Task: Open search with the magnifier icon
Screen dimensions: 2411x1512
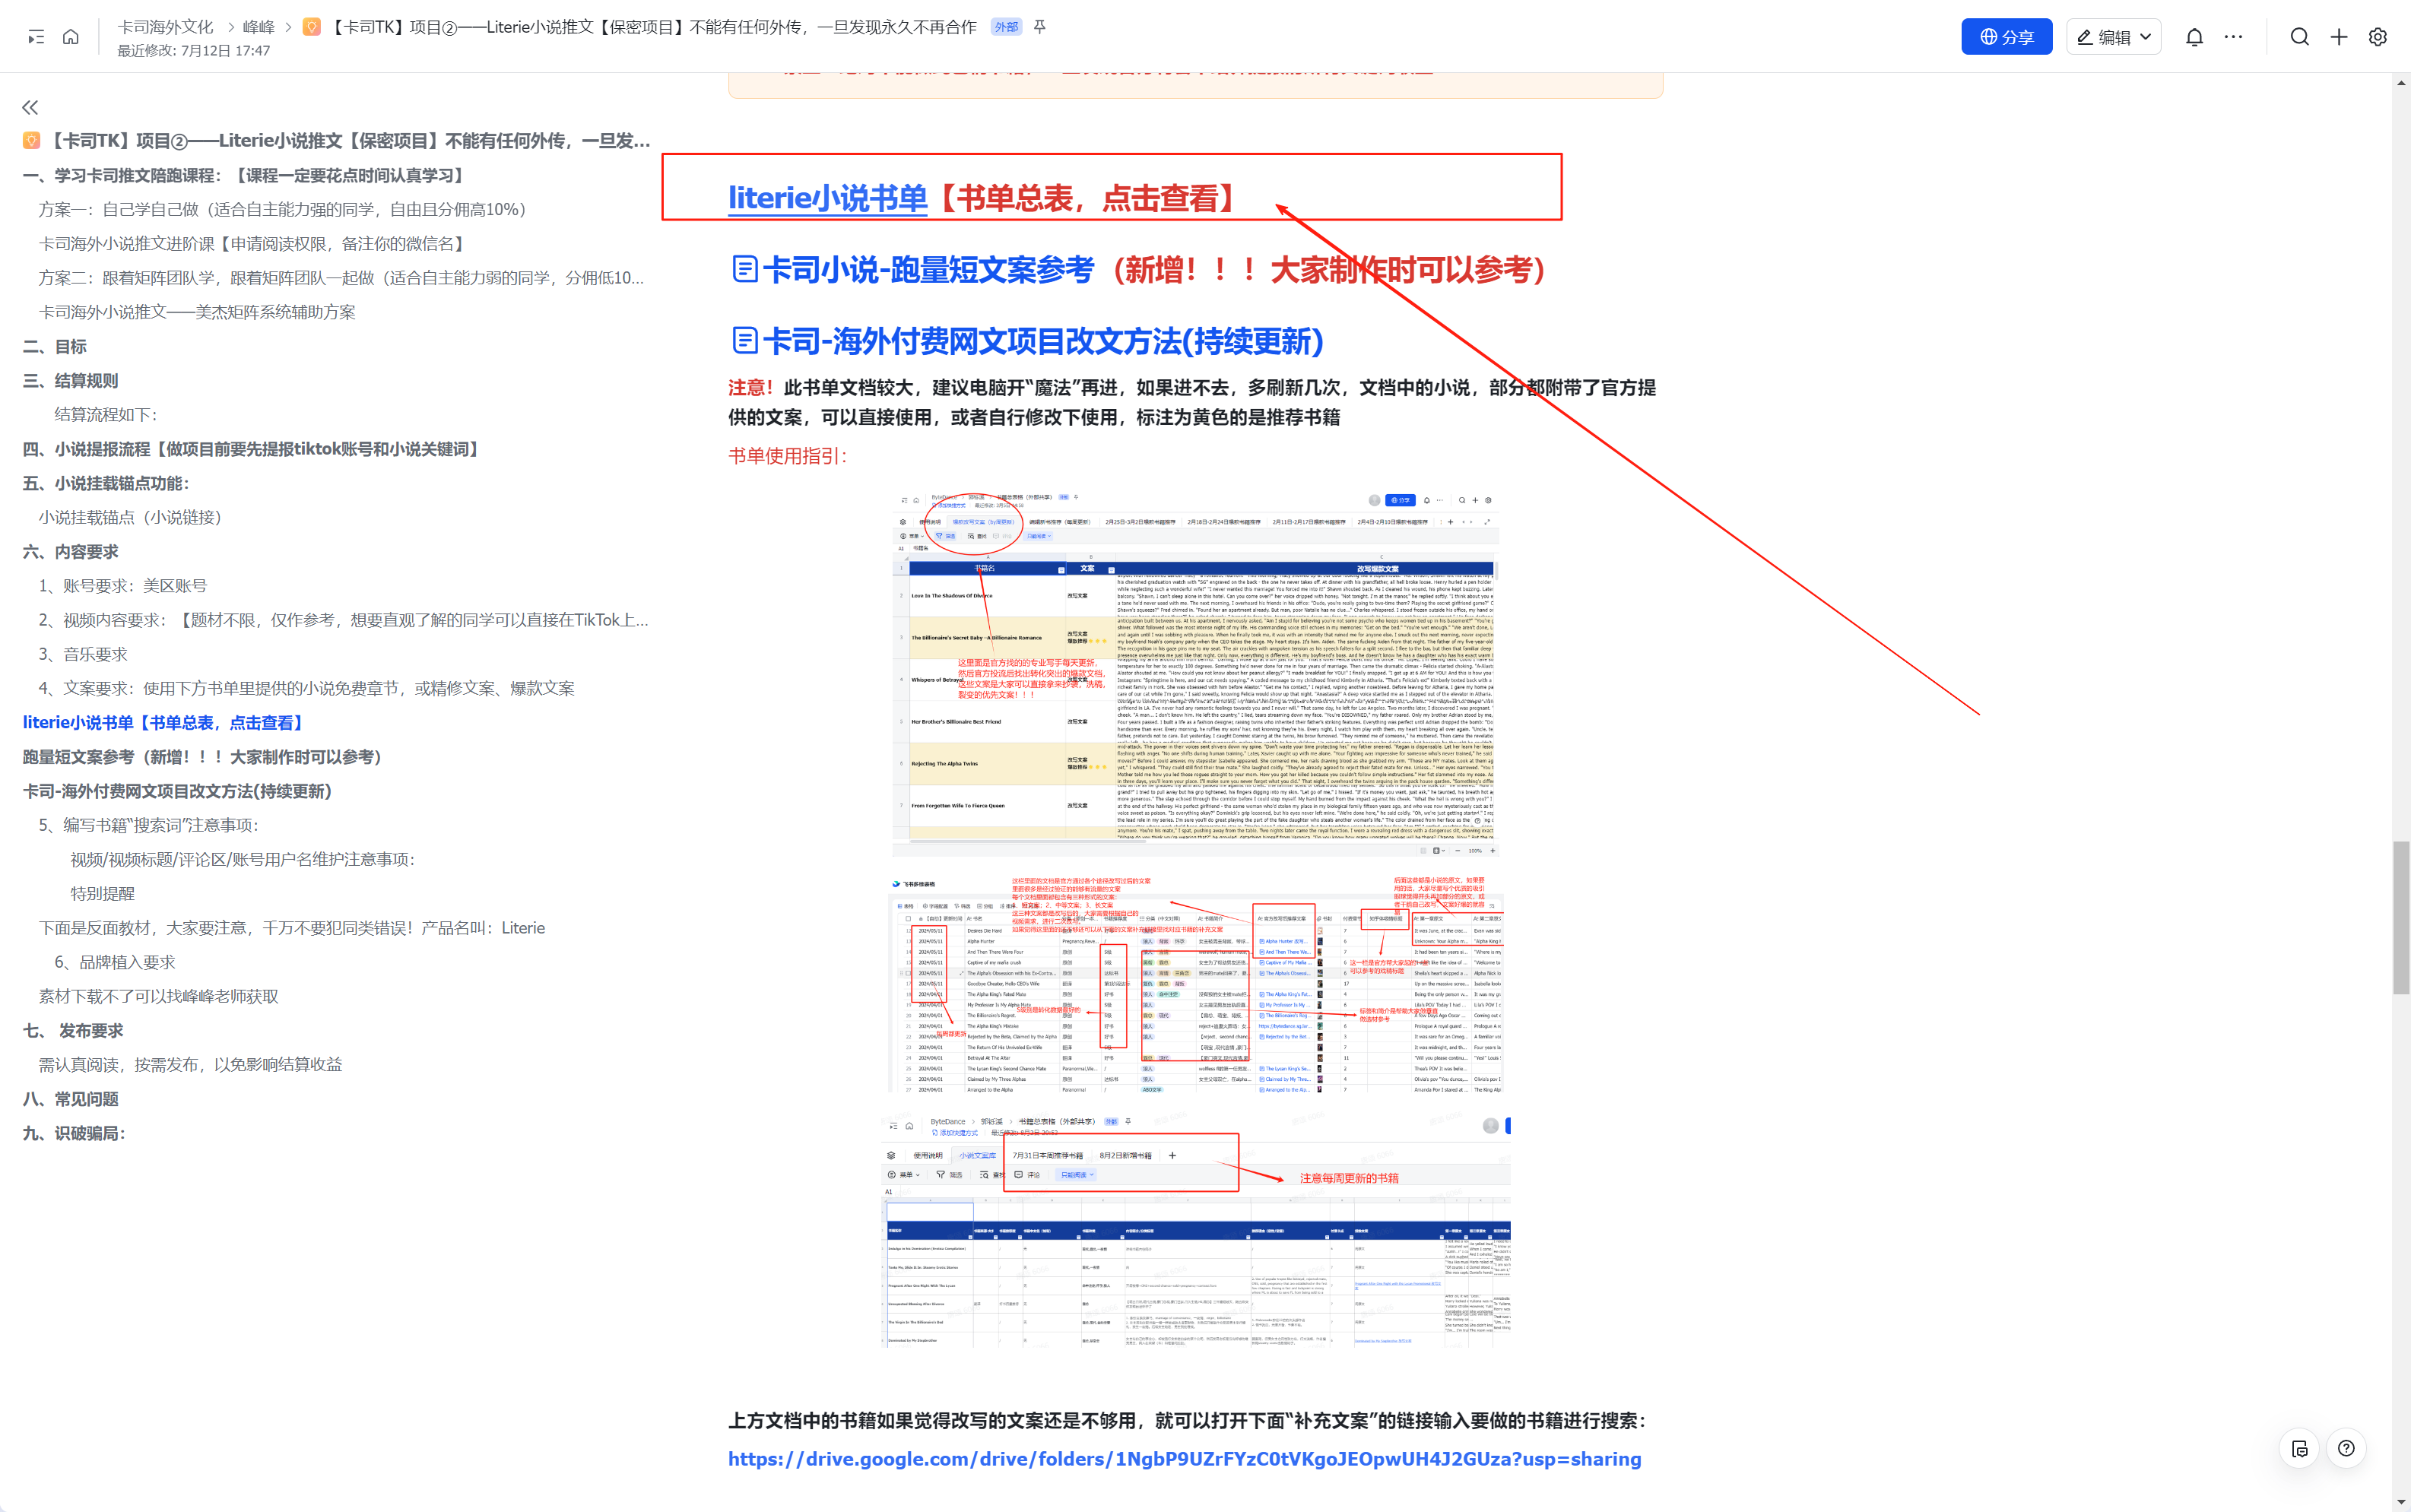Action: pos(2299,37)
